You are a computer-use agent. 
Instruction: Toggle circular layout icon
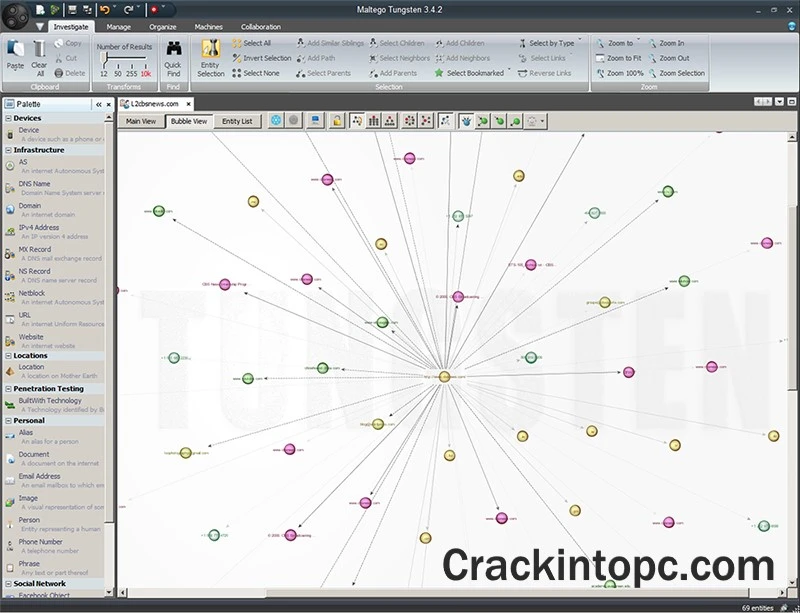tap(409, 120)
